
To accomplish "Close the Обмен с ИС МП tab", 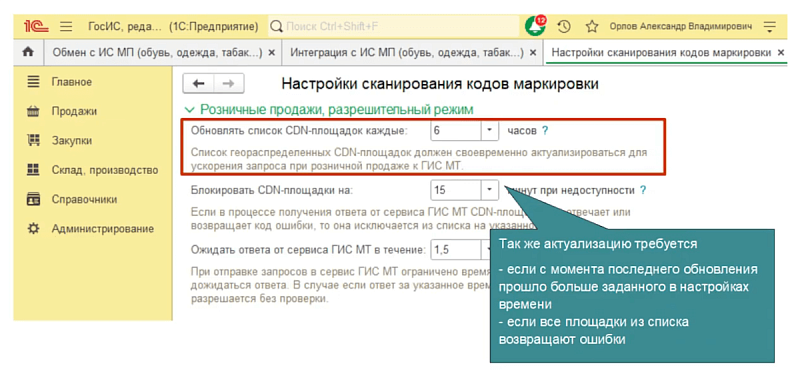I will tap(271, 52).
